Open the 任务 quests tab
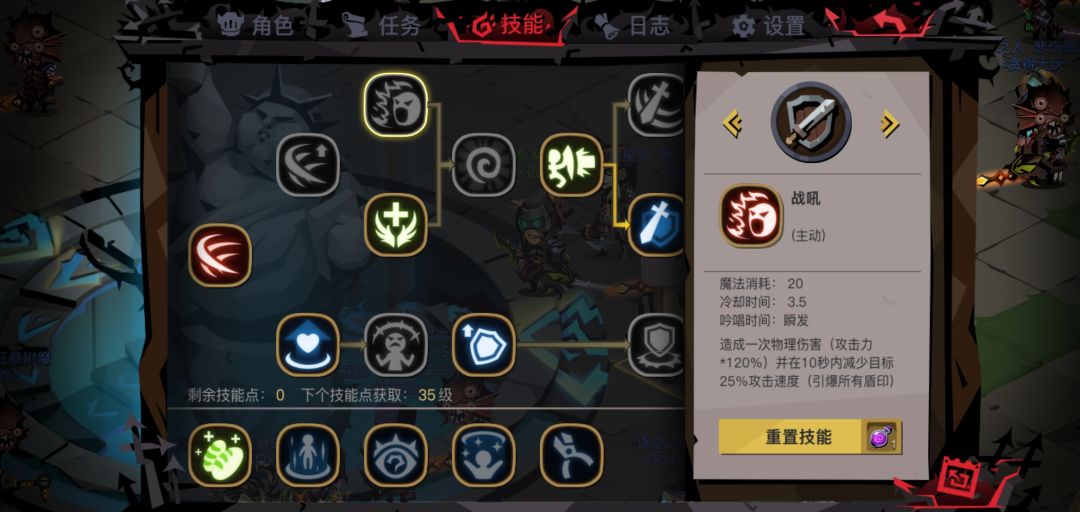Image resolution: width=1080 pixels, height=512 pixels. click(381, 25)
